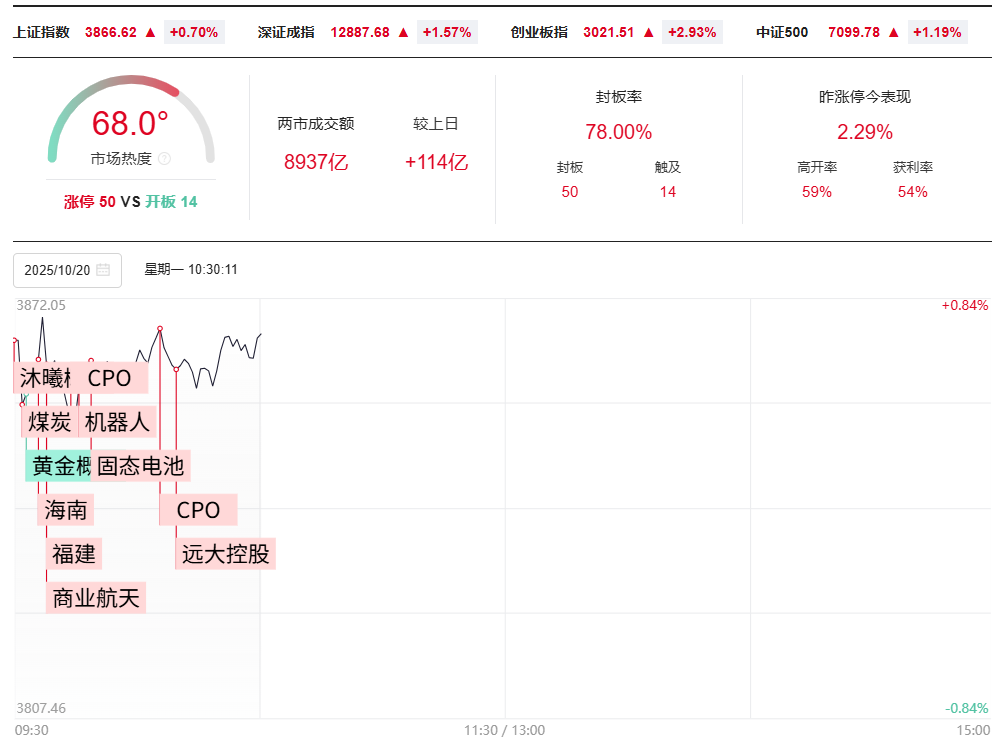Click the 涨停 50 count label
This screenshot has height=744, width=1003.
[89, 202]
